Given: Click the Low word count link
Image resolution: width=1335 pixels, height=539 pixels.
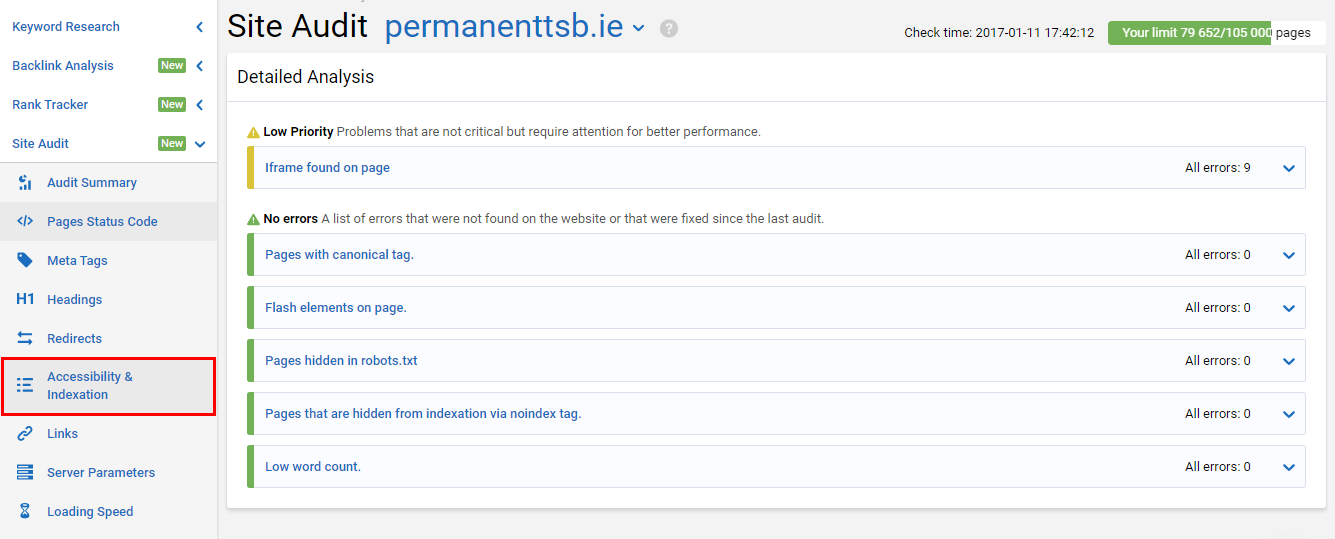Looking at the screenshot, I should click(x=313, y=466).
